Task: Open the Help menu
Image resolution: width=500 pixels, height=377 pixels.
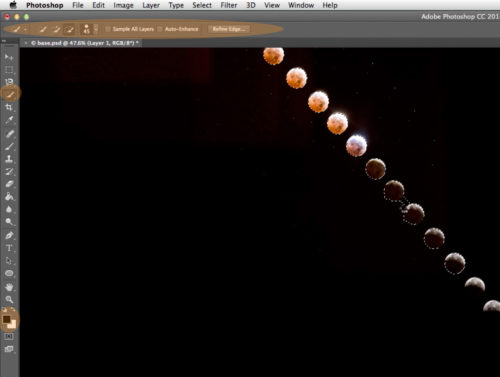Action: 330,5
